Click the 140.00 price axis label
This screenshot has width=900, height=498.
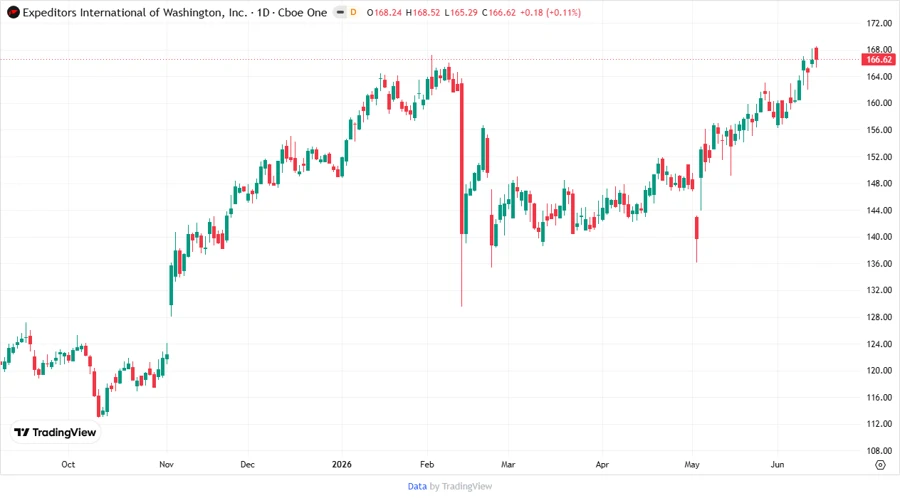(x=879, y=237)
